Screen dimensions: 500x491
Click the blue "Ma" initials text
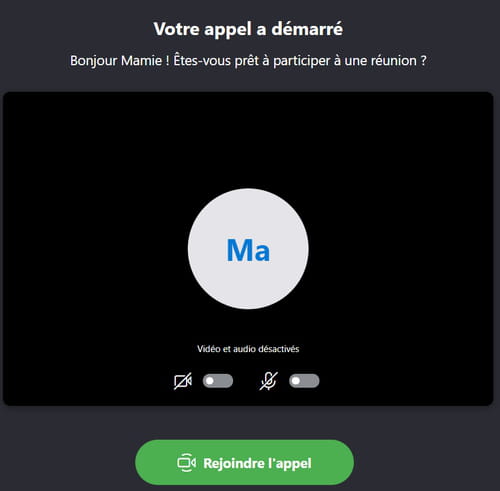248,250
